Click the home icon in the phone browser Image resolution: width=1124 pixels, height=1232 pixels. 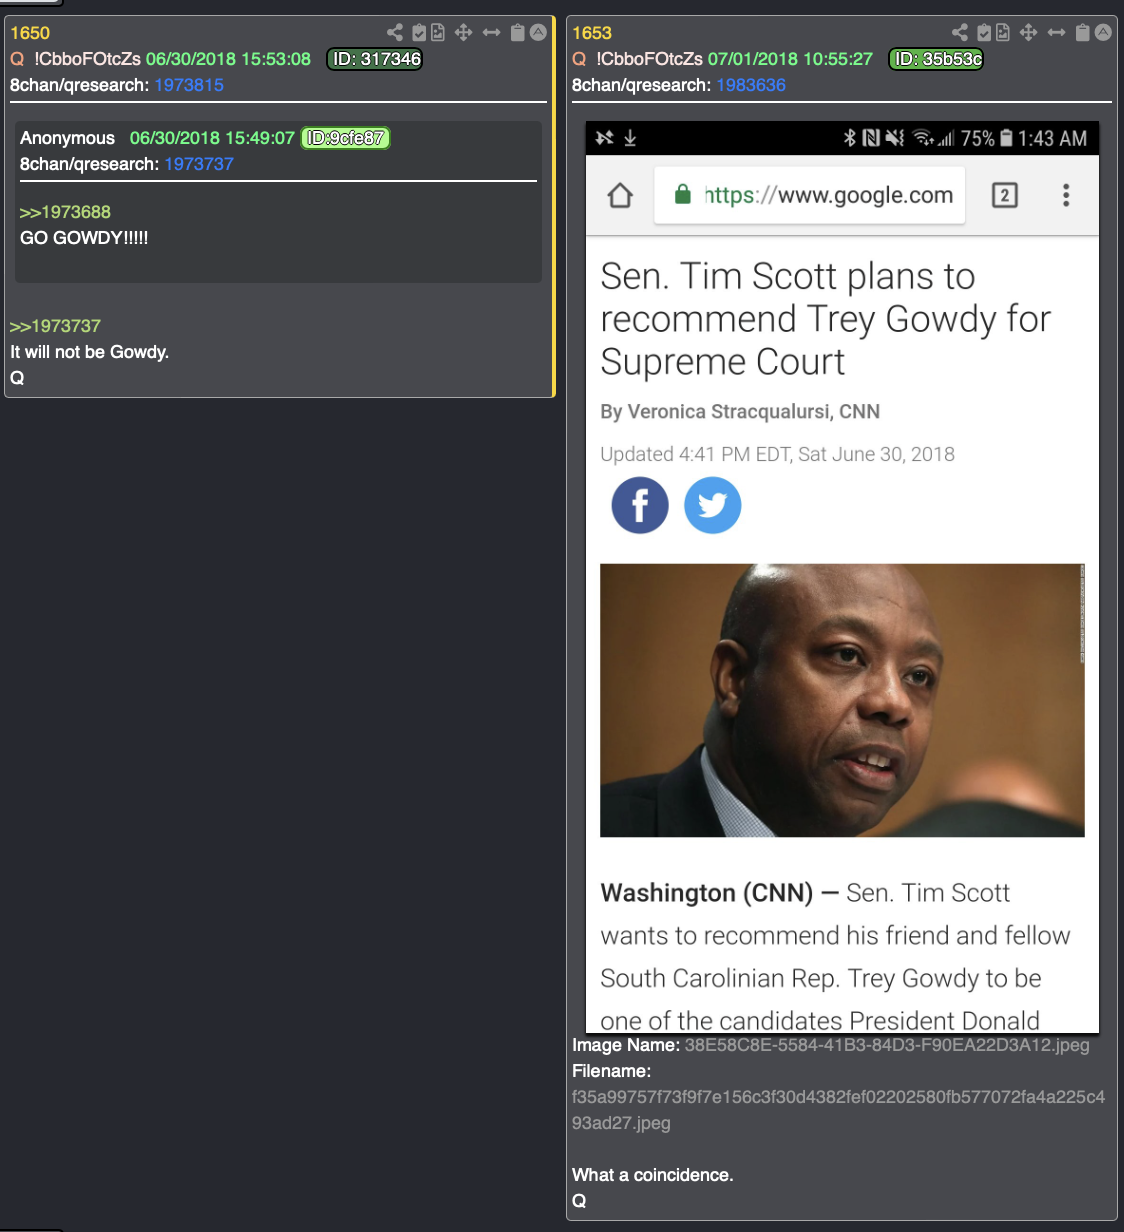[620, 195]
